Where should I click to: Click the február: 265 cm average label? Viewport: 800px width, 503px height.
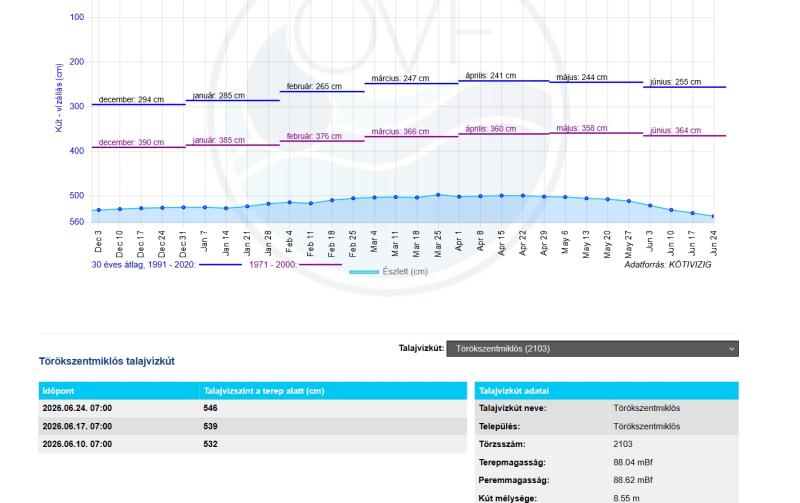pos(314,86)
